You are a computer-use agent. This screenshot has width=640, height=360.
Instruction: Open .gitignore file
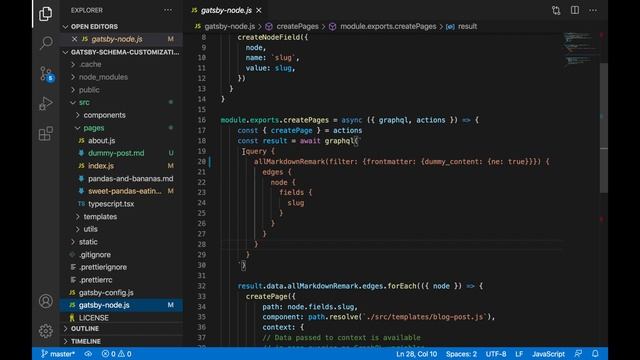pyautogui.click(x=121, y=255)
